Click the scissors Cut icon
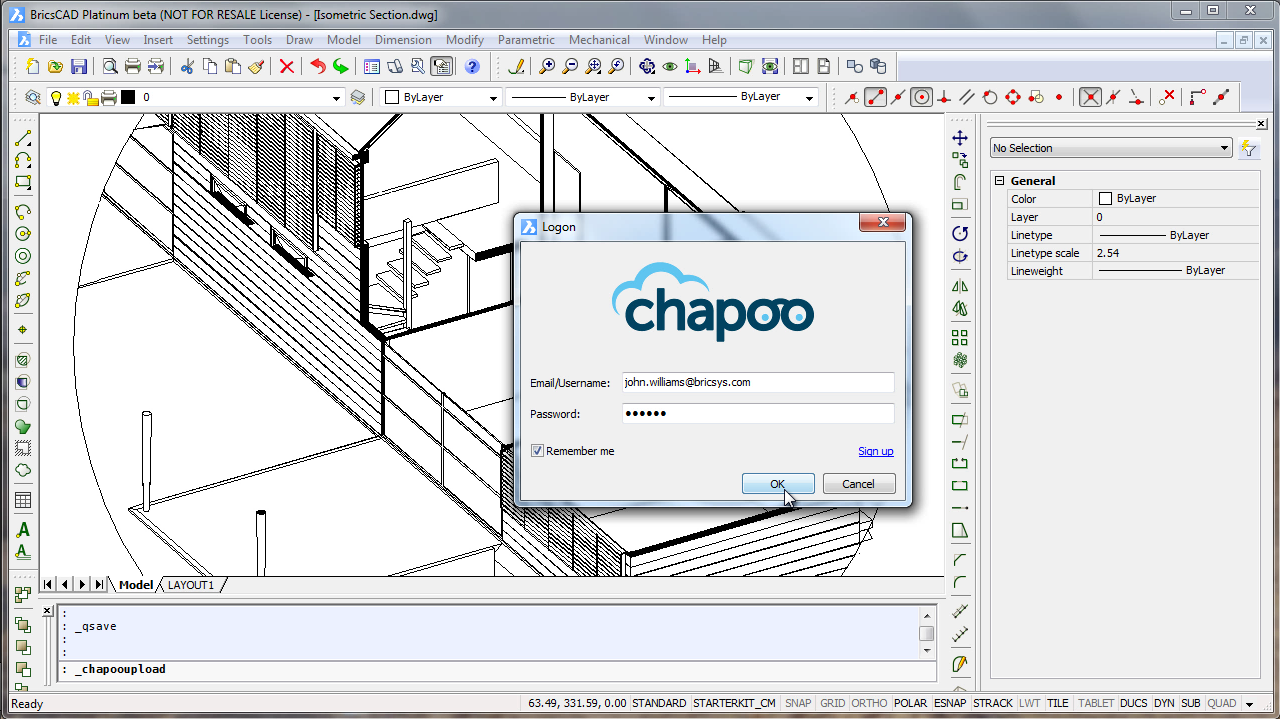Viewport: 1280px width, 719px height. click(x=187, y=67)
